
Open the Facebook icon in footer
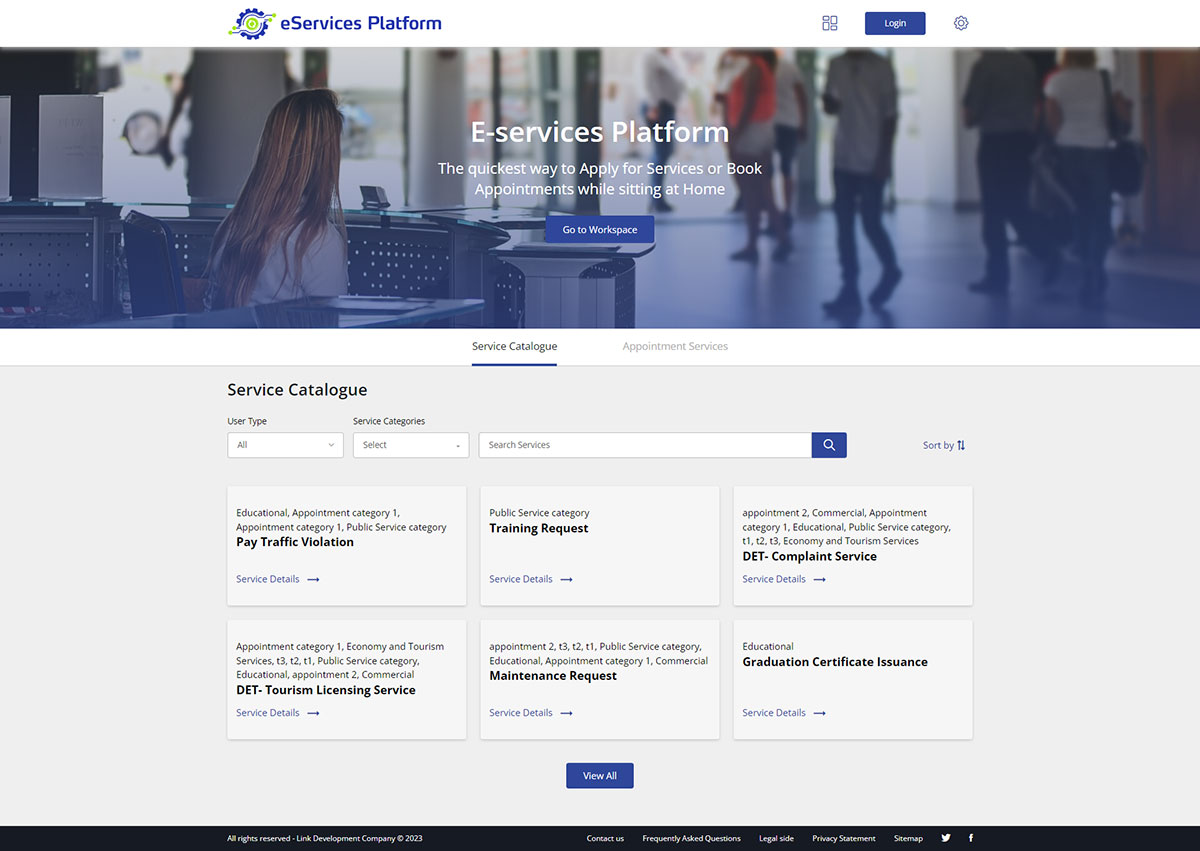[970, 838]
